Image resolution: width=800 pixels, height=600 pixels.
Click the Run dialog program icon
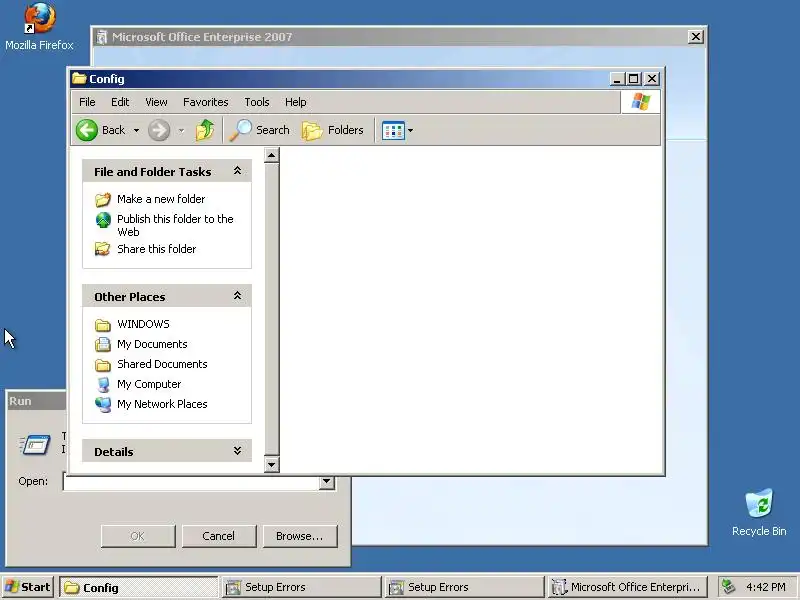coord(35,444)
